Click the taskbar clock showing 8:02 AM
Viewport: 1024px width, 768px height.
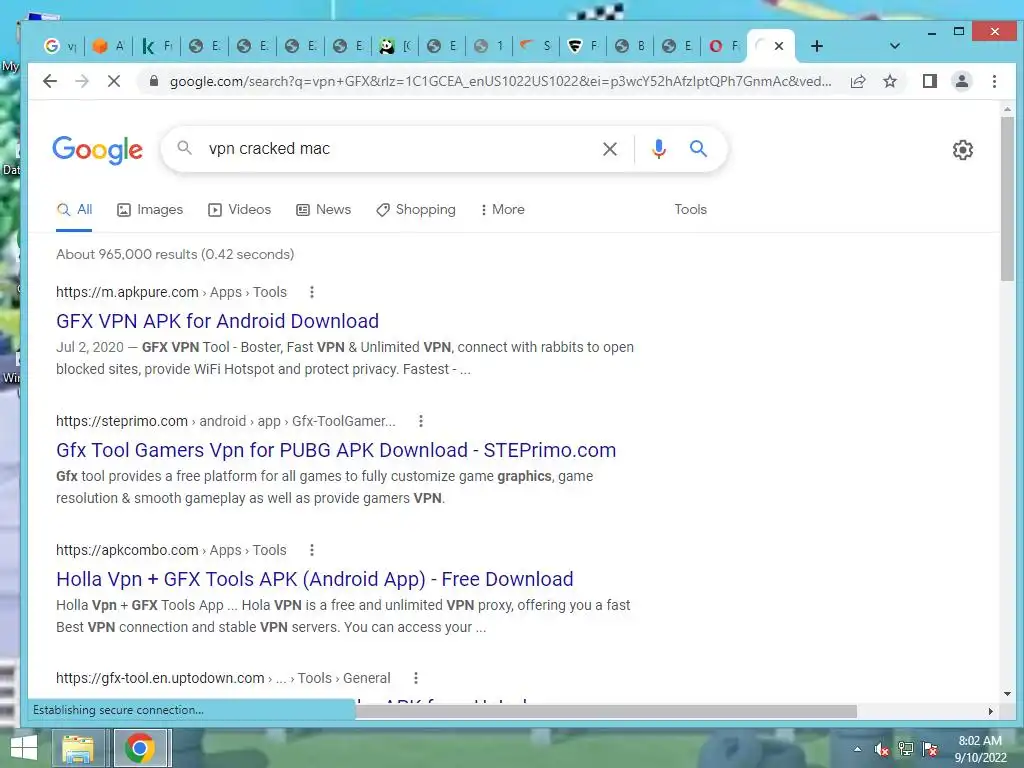click(x=980, y=749)
